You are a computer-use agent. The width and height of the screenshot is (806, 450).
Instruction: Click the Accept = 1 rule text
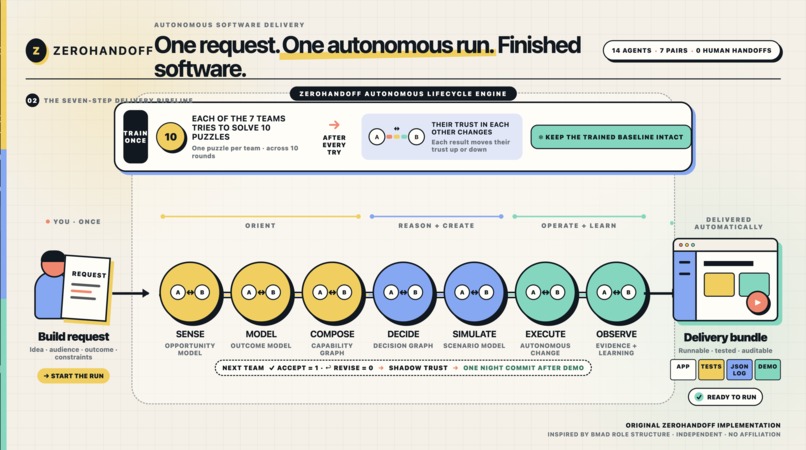click(x=292, y=368)
